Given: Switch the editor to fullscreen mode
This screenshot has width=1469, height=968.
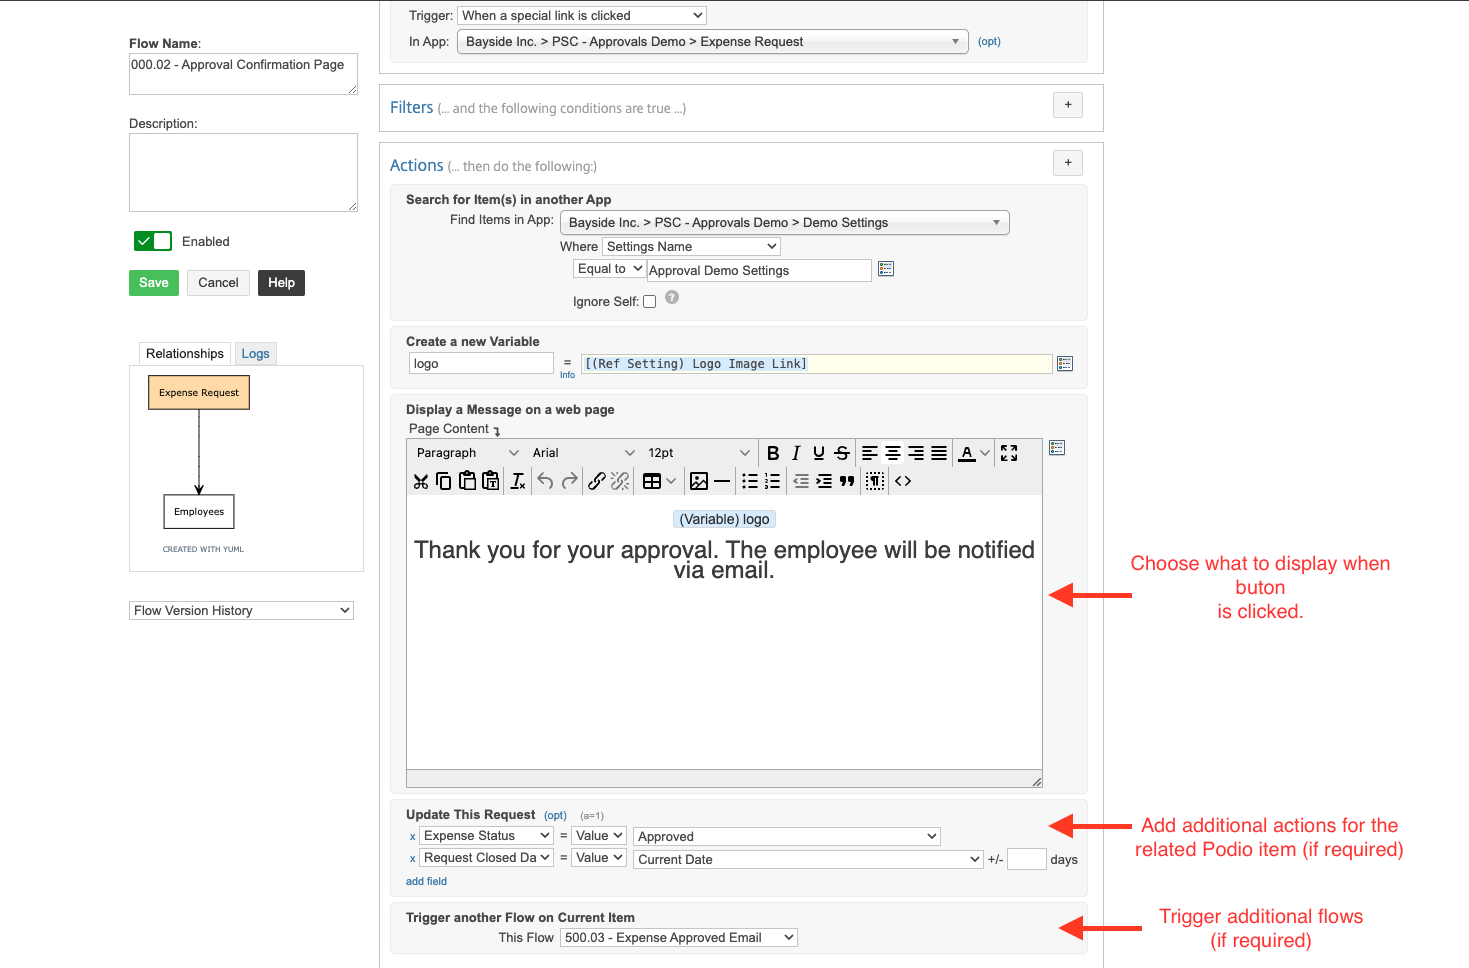Looking at the screenshot, I should click(1009, 453).
